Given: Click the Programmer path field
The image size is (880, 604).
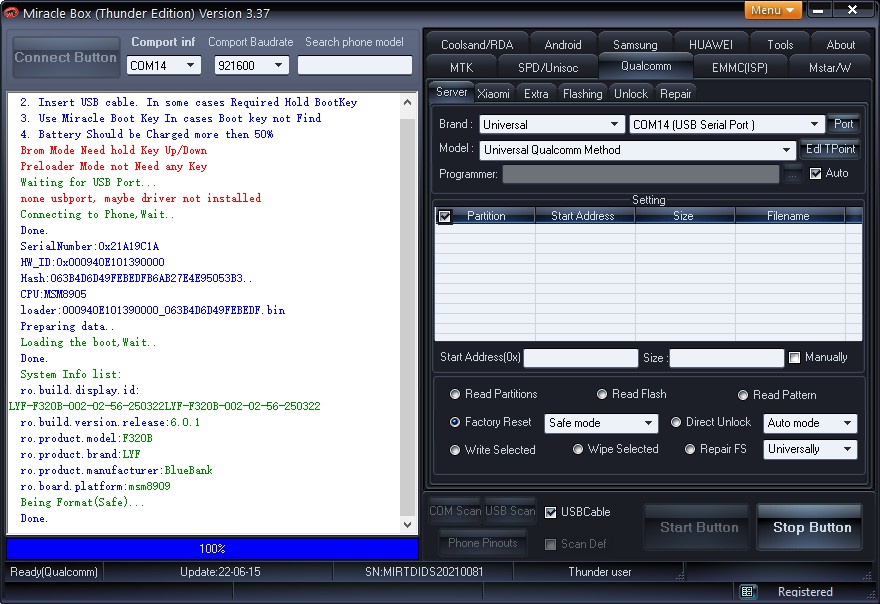Looking at the screenshot, I should [641, 174].
